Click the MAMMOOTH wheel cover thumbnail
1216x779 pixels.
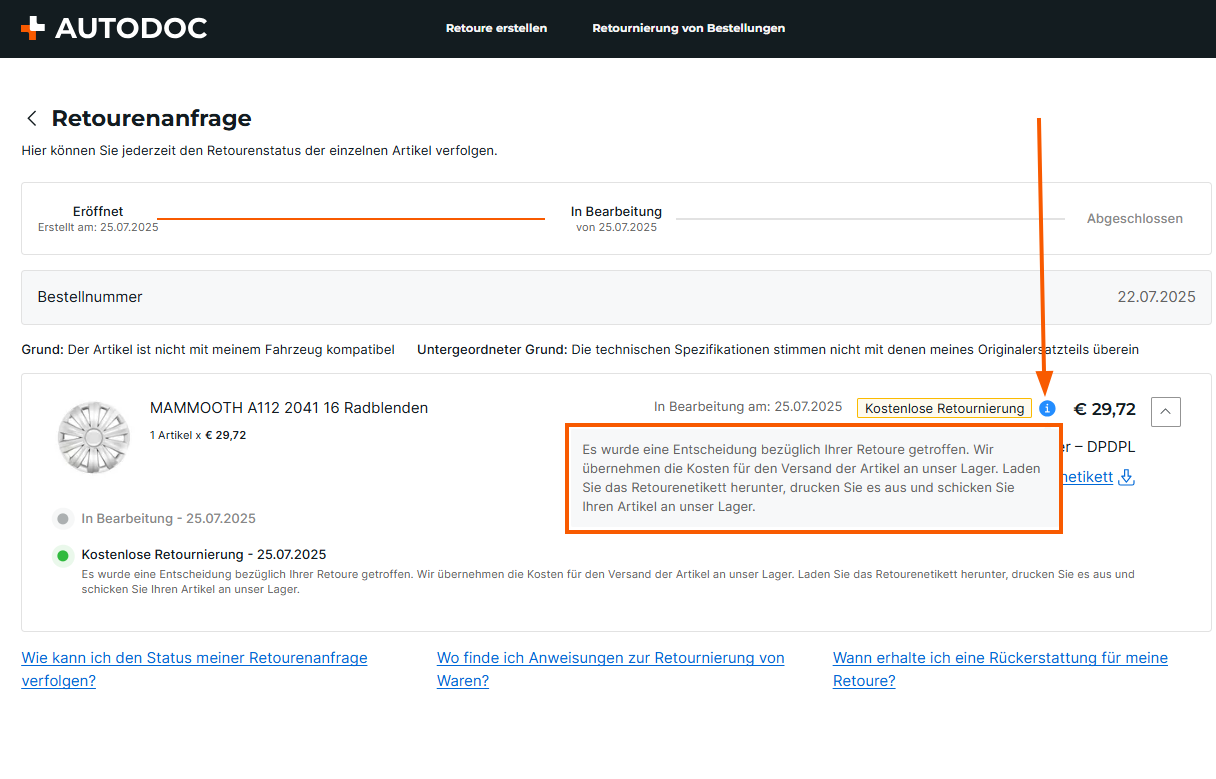pyautogui.click(x=94, y=437)
